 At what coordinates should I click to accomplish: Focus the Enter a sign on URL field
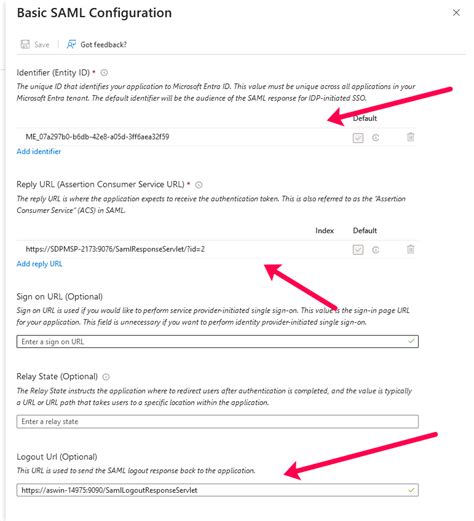217,342
